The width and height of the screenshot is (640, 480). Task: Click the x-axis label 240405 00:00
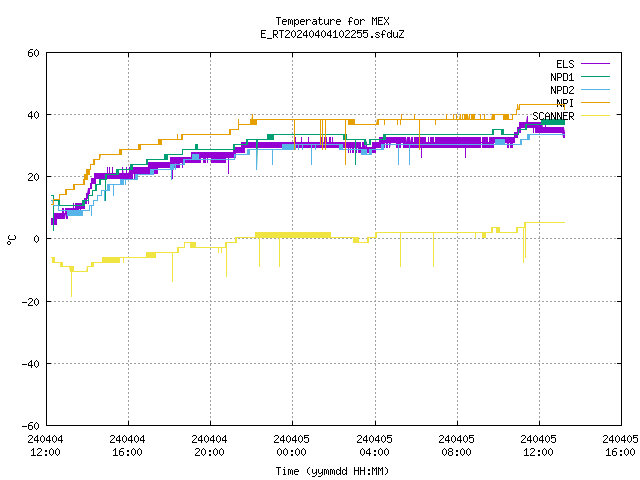[291, 446]
